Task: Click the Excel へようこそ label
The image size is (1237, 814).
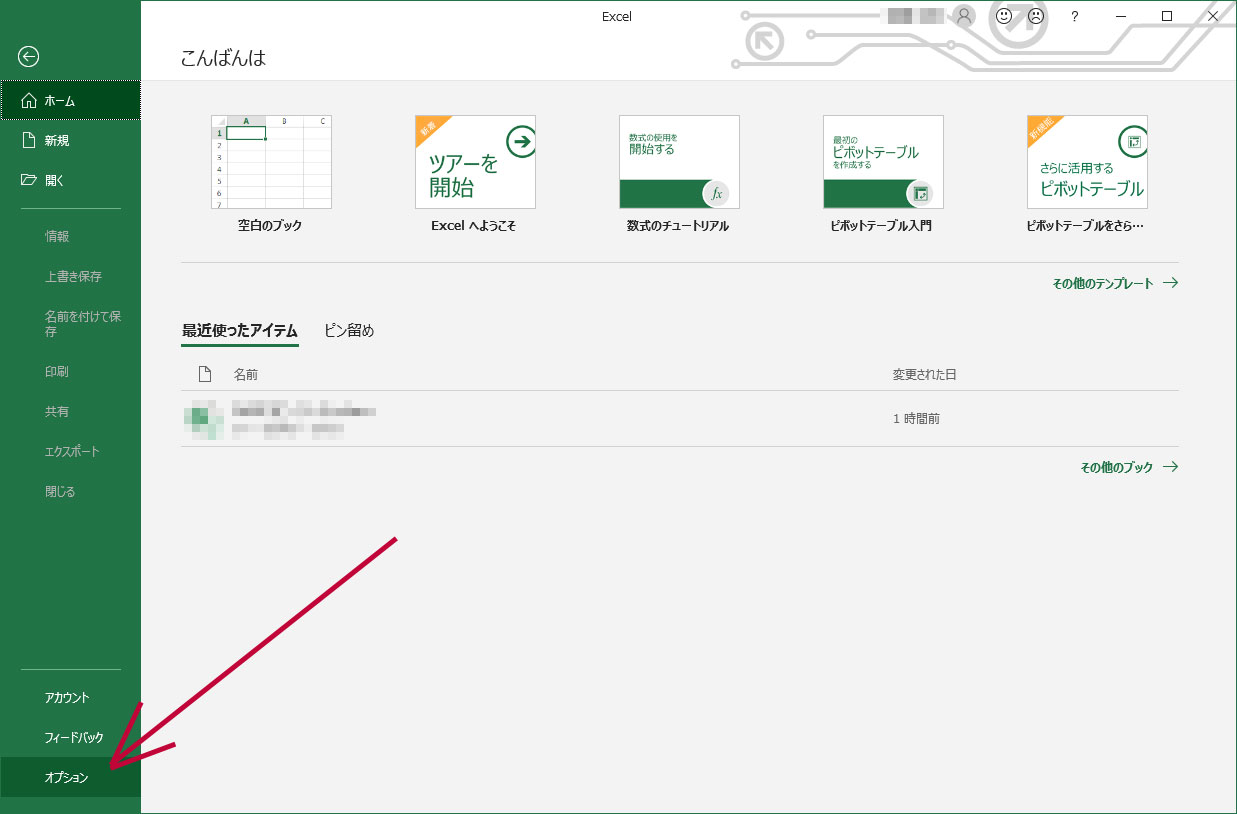Action: [x=474, y=226]
